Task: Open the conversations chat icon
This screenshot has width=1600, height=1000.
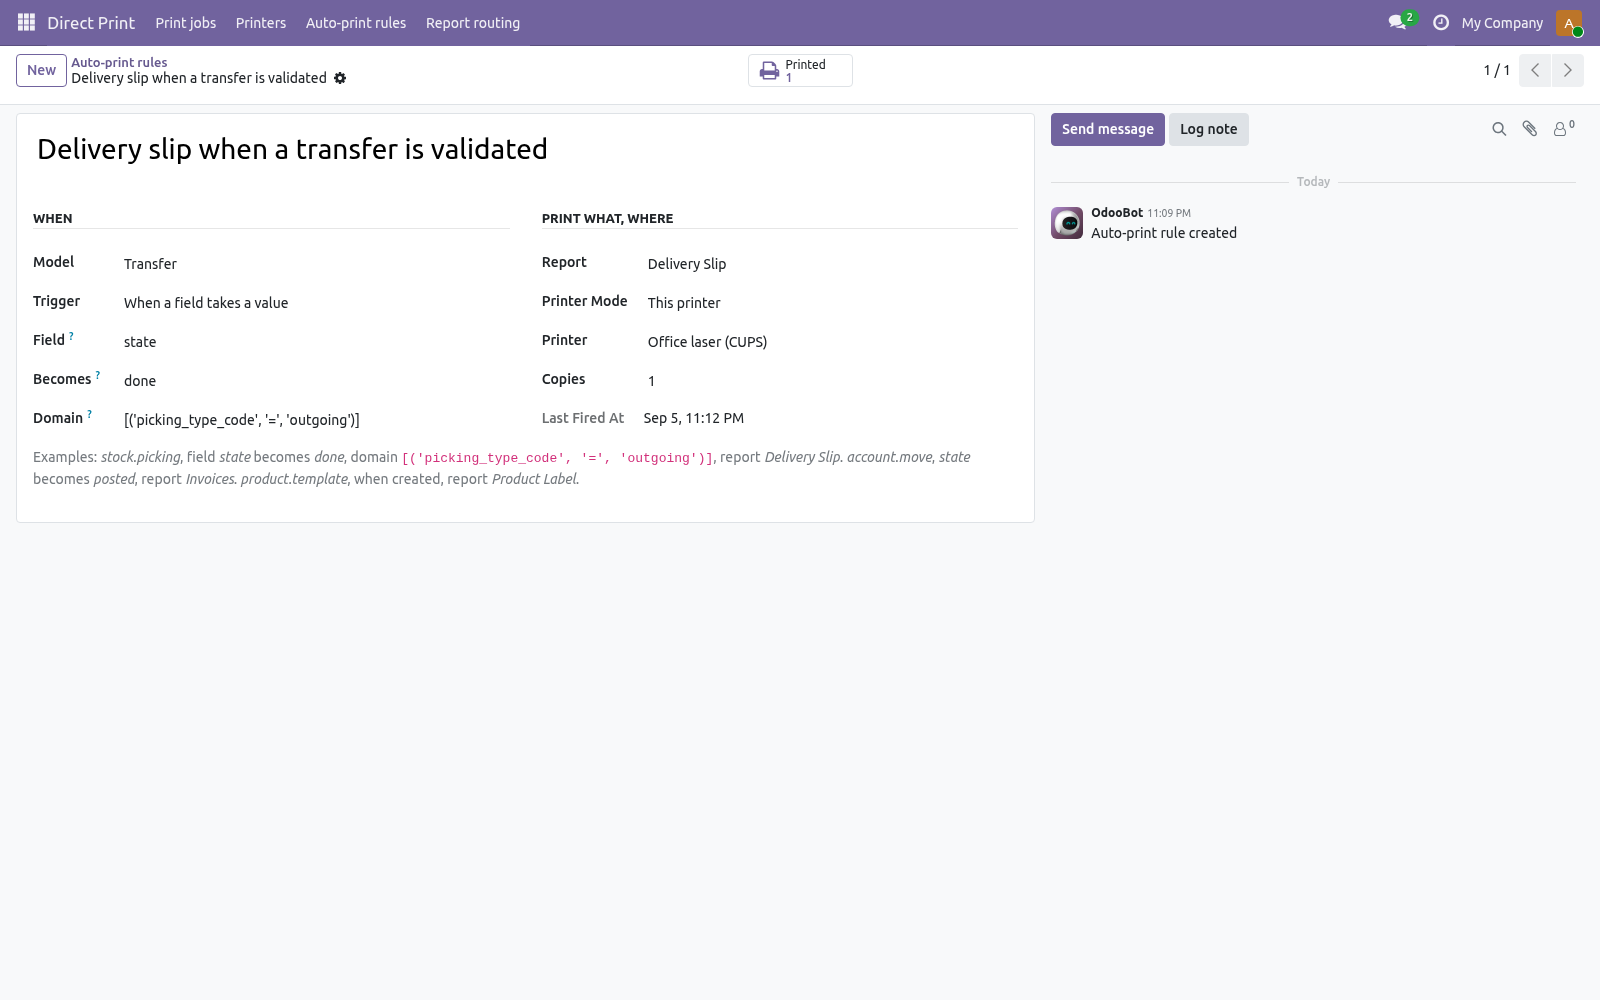Action: pos(1397,22)
